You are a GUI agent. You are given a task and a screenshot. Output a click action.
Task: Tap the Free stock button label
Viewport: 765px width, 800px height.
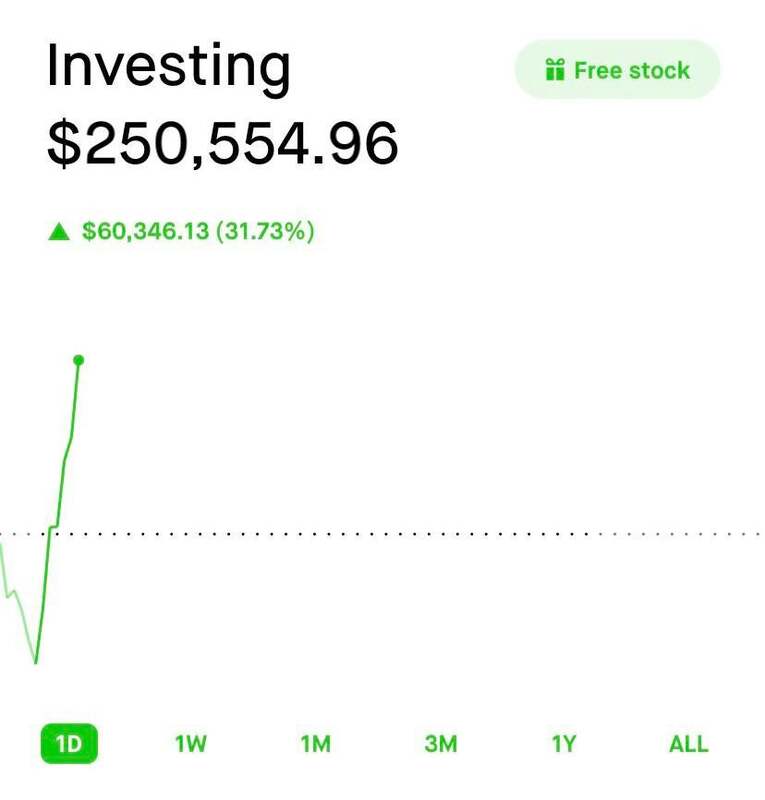click(x=632, y=70)
